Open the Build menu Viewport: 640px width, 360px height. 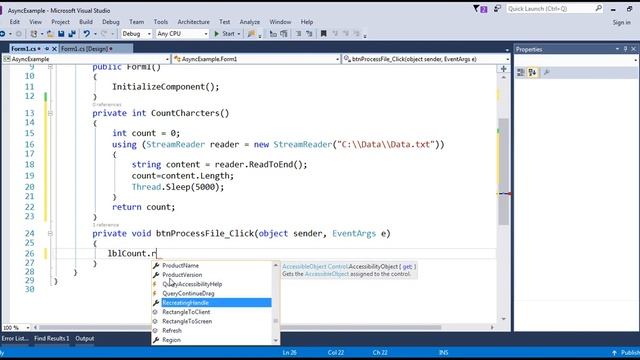86,22
